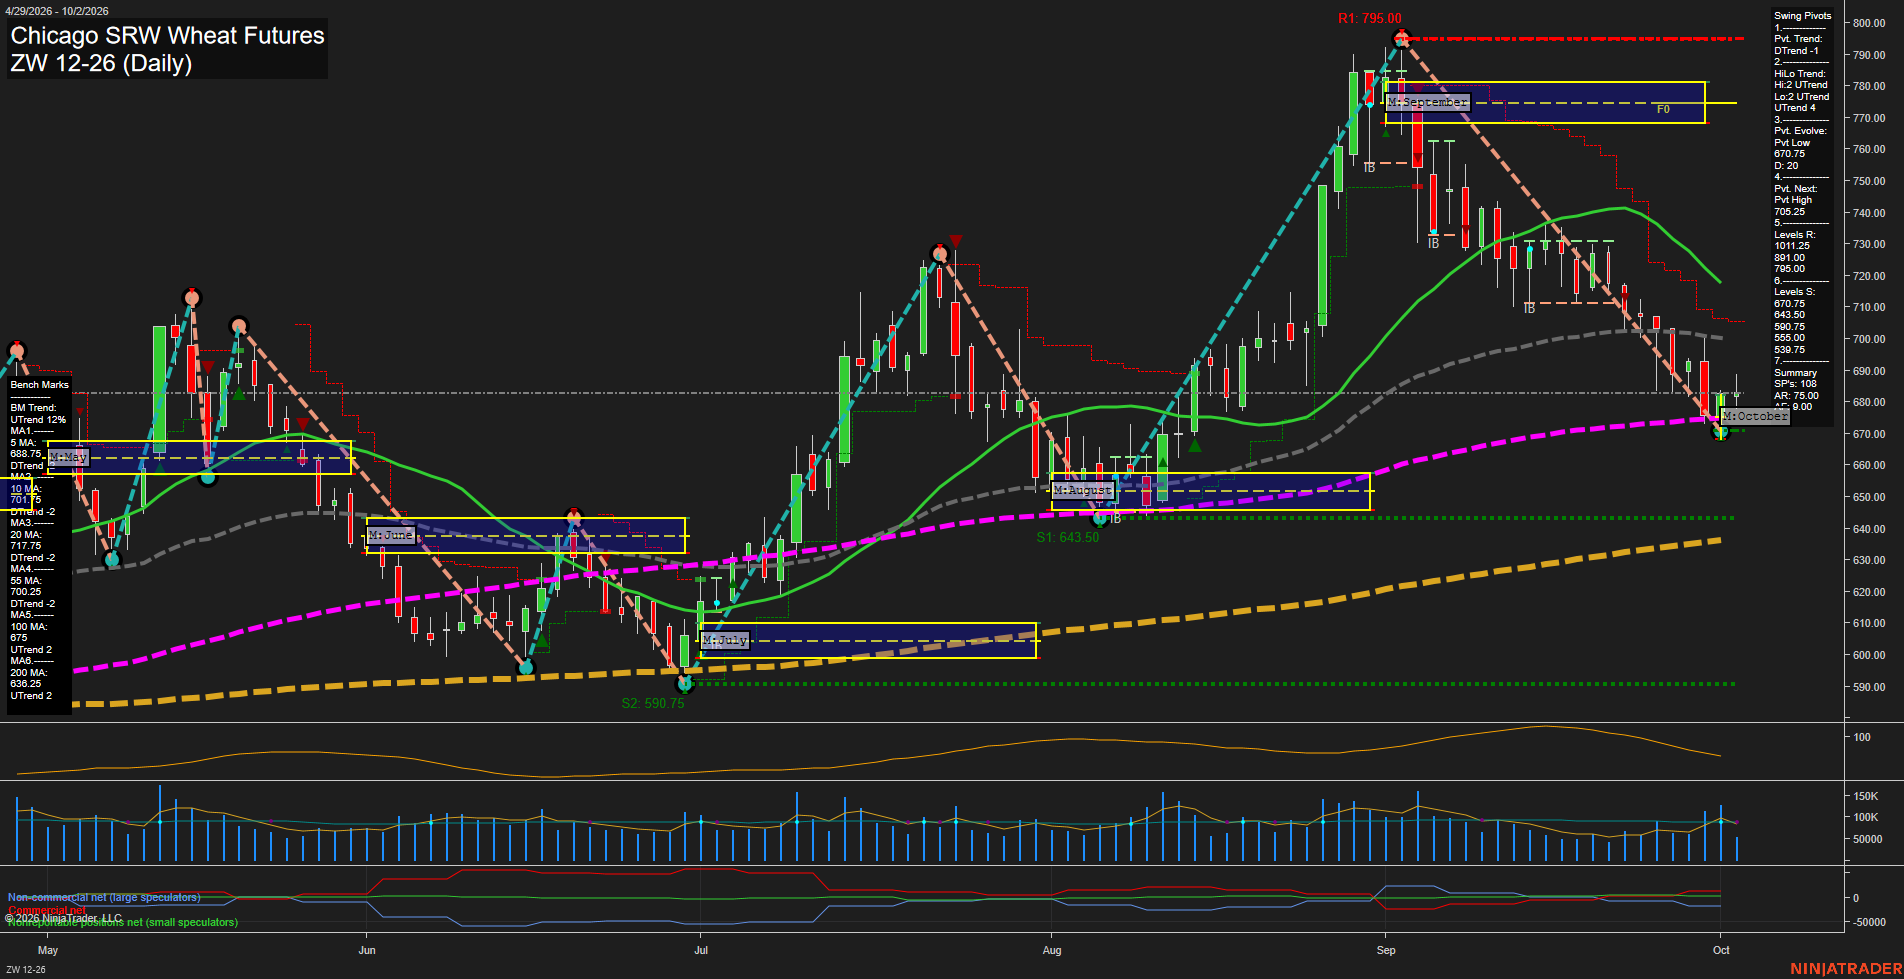Select the ZW 12-26 (Daily) instrument label

[x=101, y=63]
